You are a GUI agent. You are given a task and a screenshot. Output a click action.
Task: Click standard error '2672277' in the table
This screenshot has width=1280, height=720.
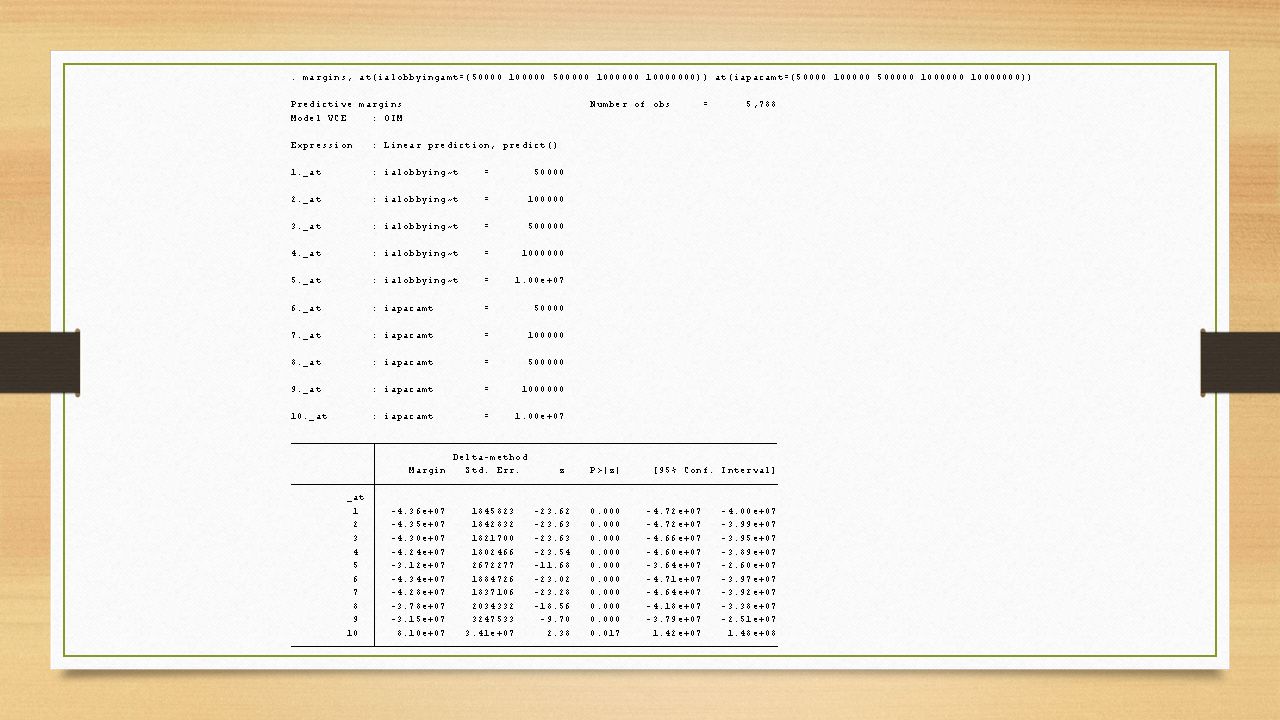[x=493, y=565]
